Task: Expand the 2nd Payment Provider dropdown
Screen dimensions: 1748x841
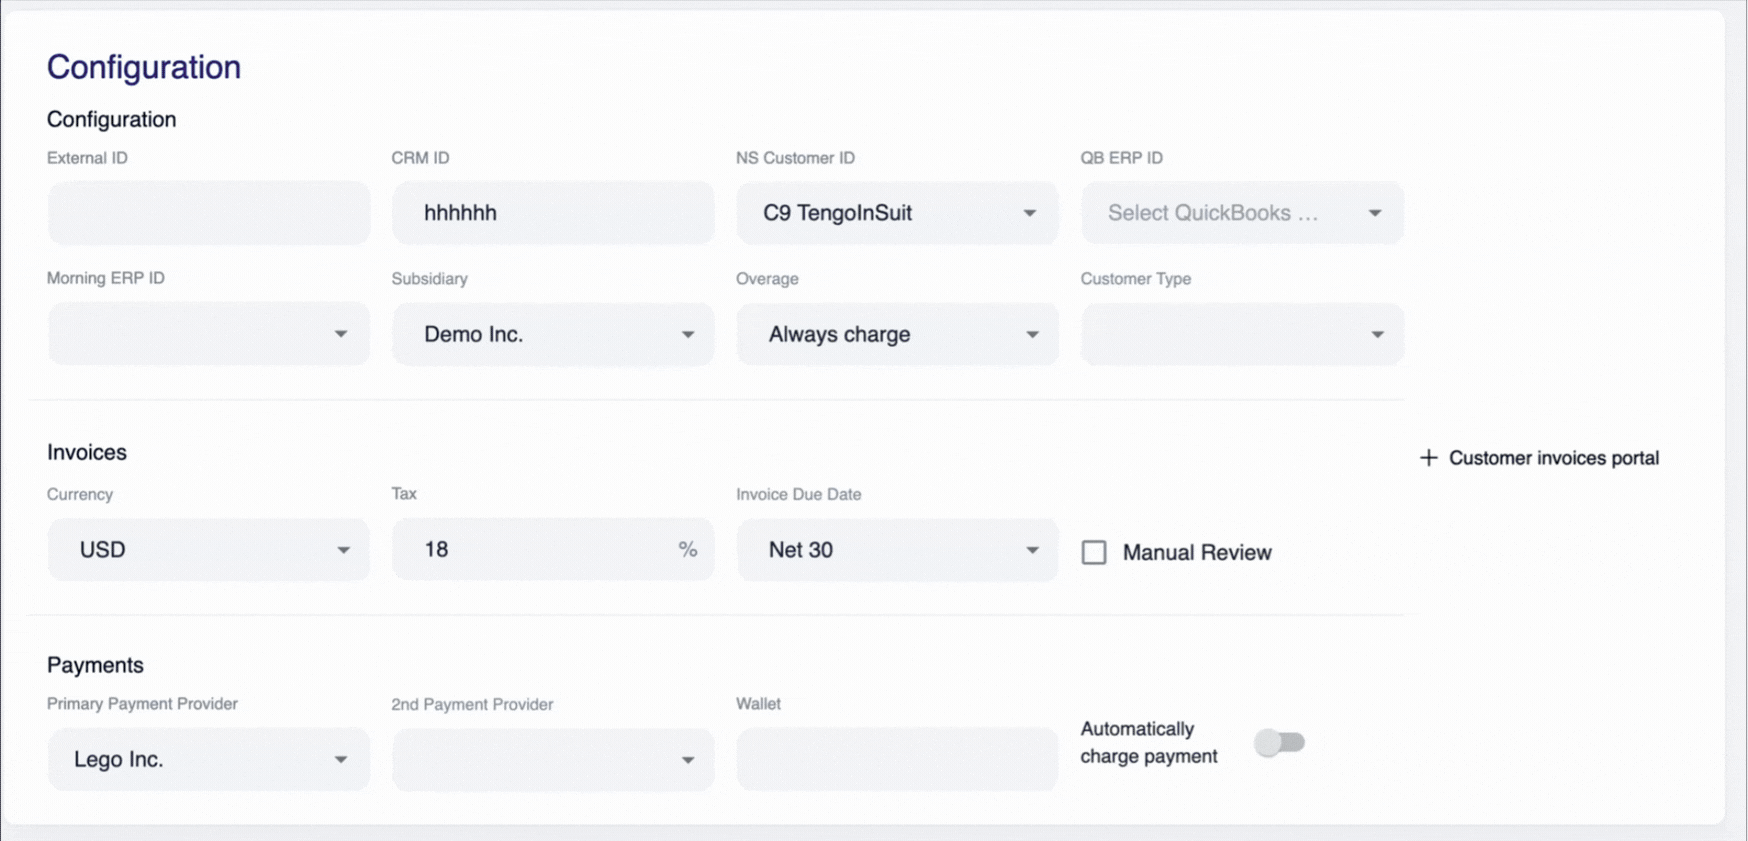Action: pyautogui.click(x=553, y=759)
